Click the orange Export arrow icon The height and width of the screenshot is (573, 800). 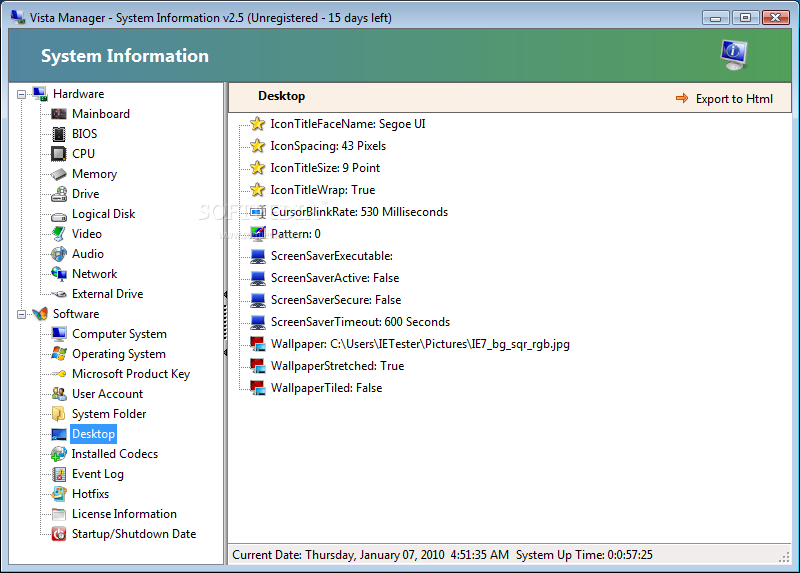point(682,98)
